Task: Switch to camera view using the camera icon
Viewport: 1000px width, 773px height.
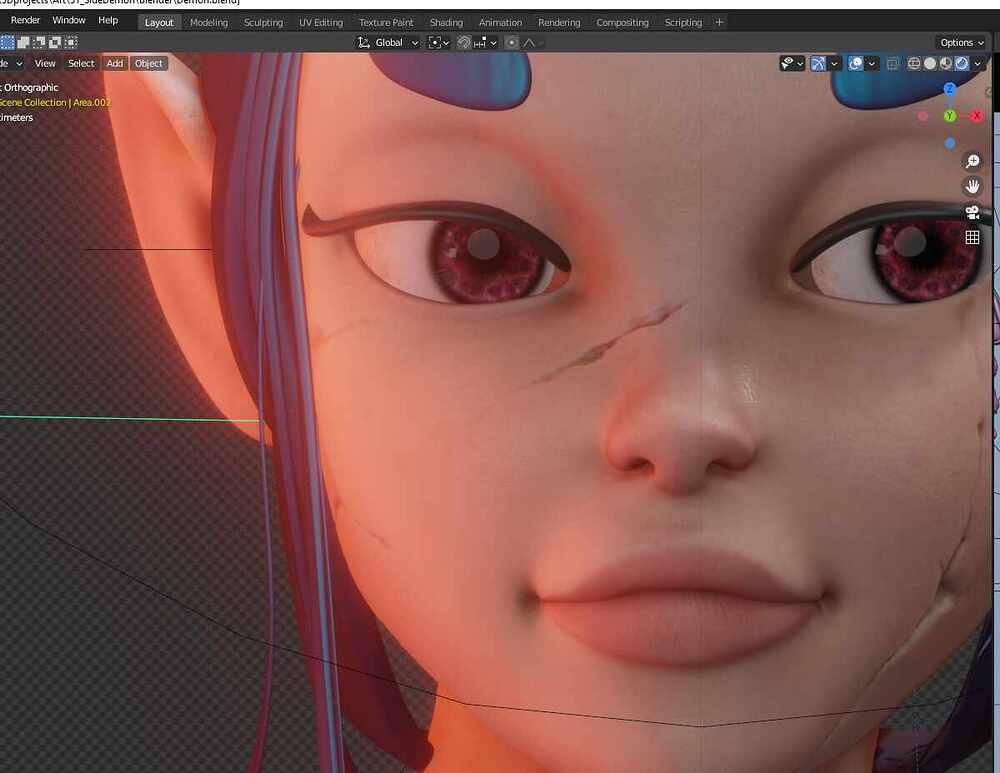Action: click(x=970, y=211)
